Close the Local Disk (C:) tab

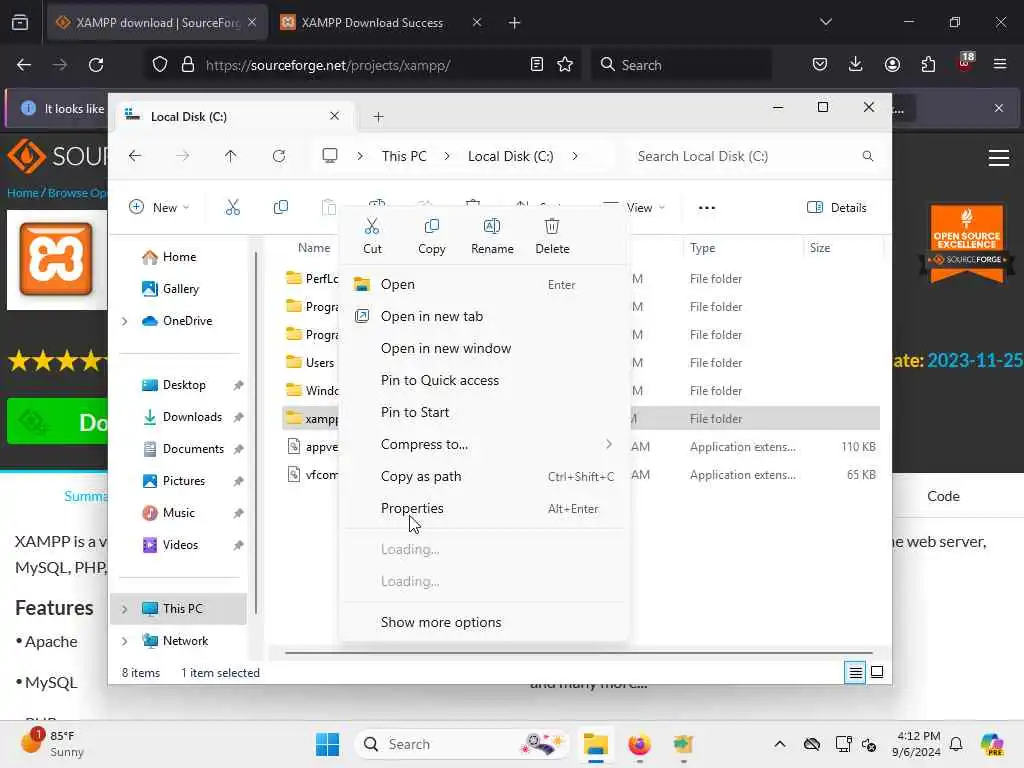(334, 116)
